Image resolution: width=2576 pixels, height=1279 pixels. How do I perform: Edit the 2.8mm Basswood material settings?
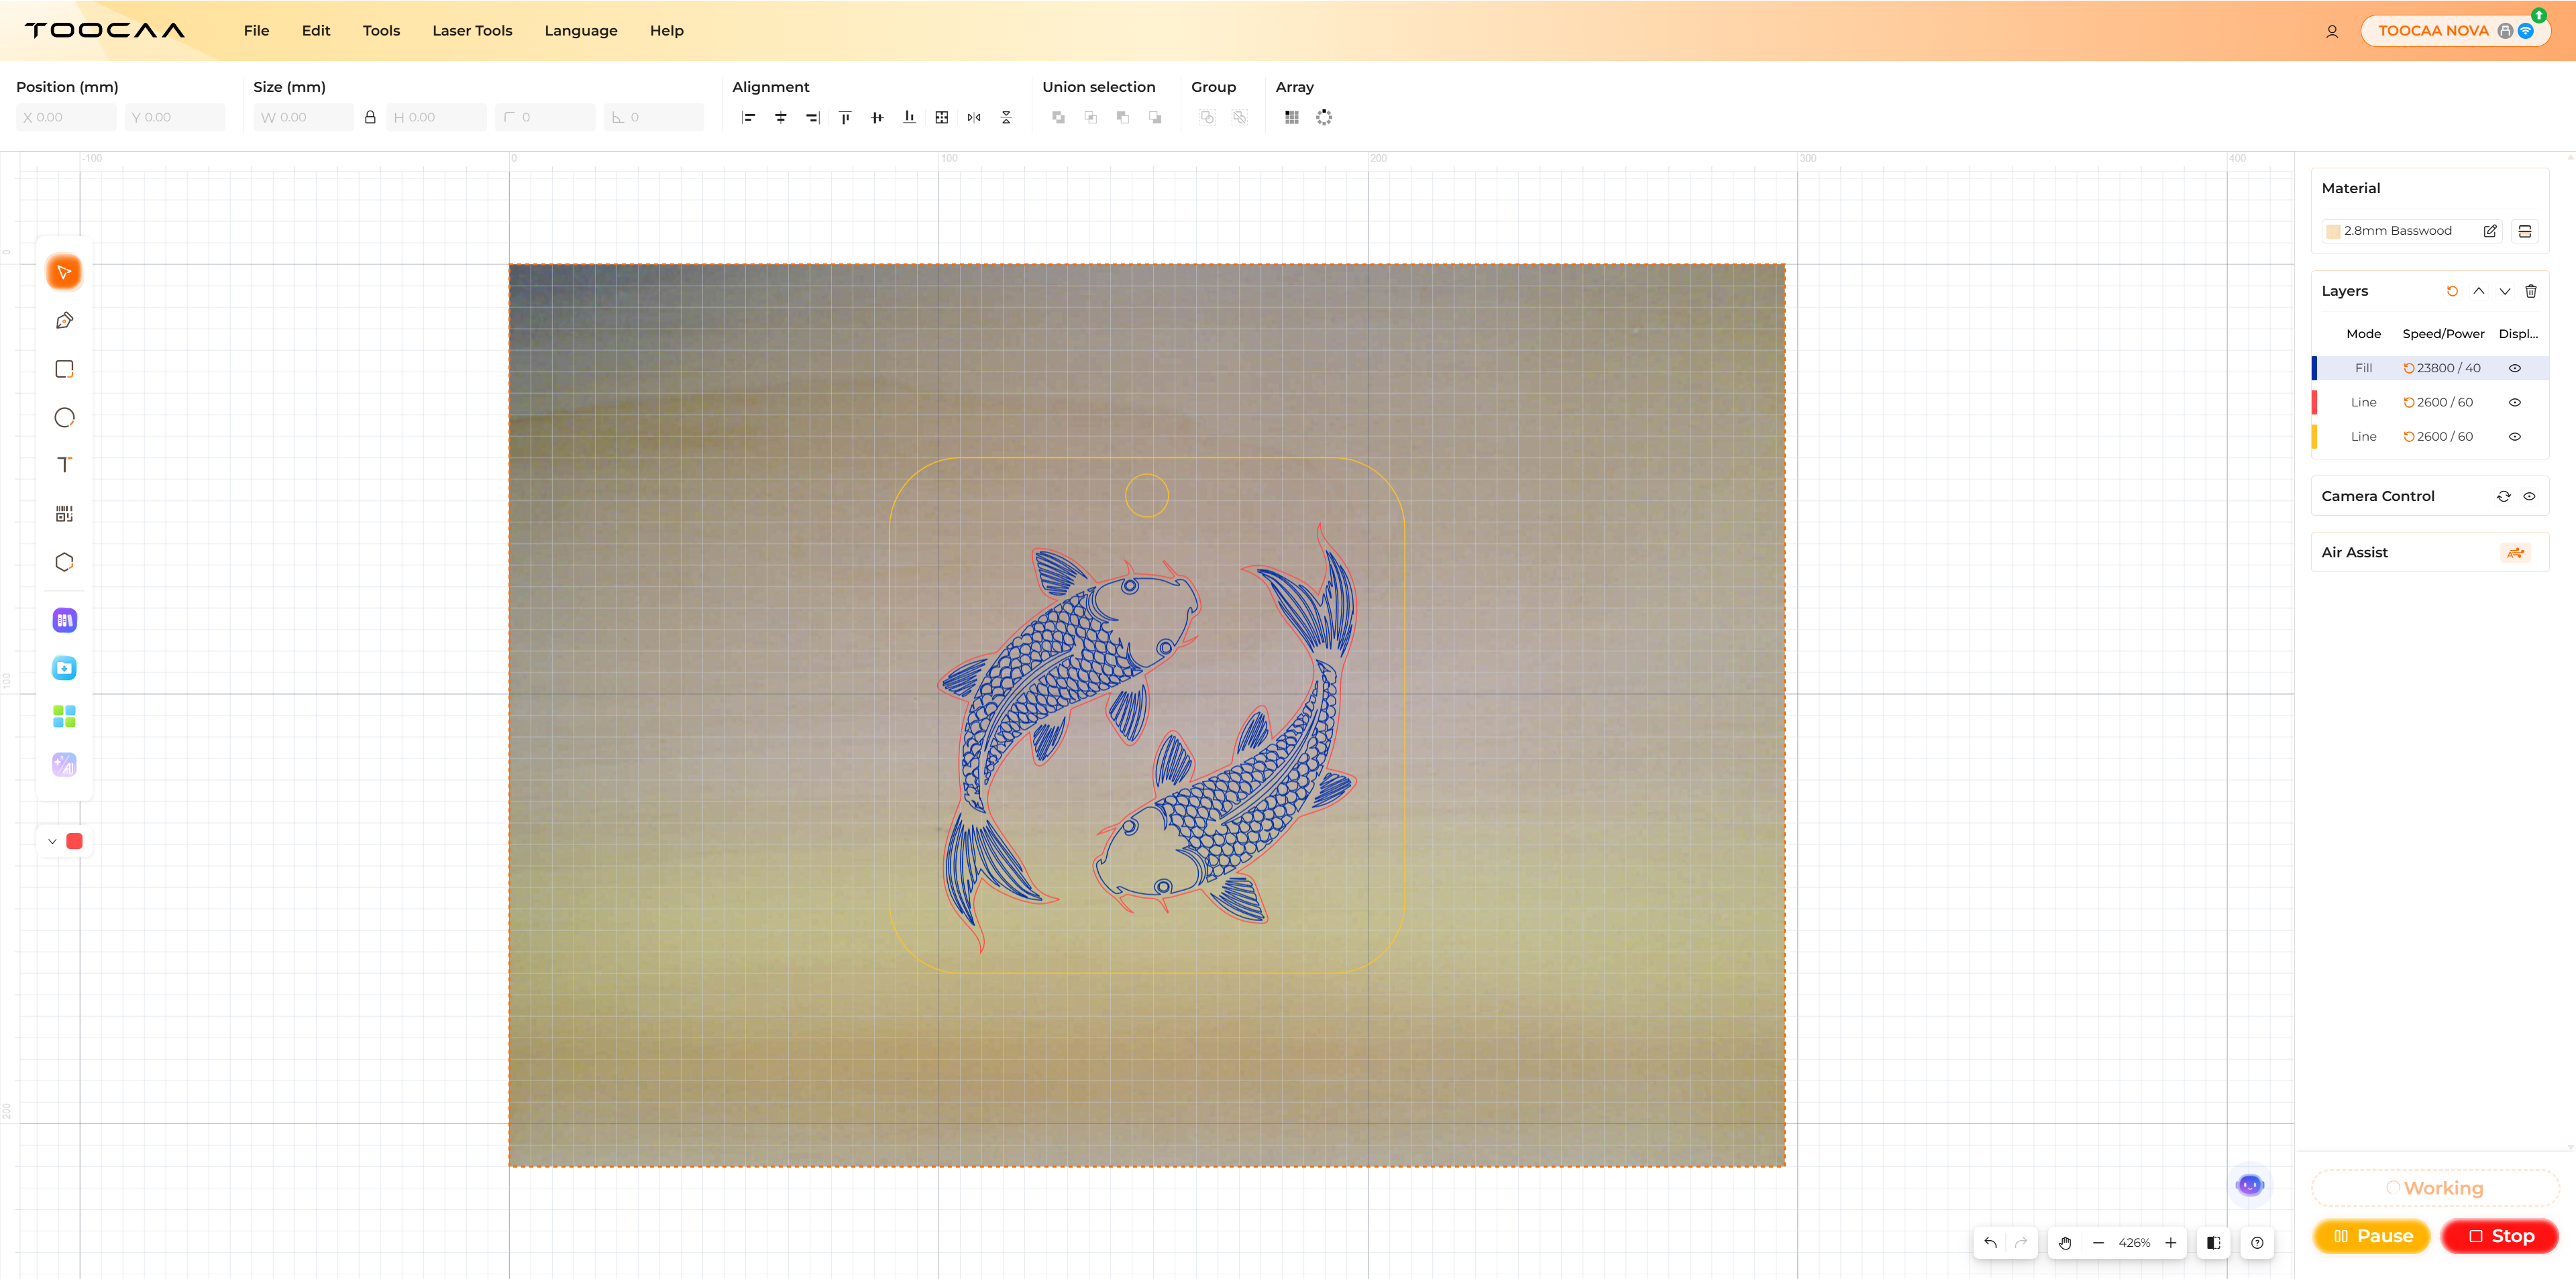pyautogui.click(x=2490, y=231)
